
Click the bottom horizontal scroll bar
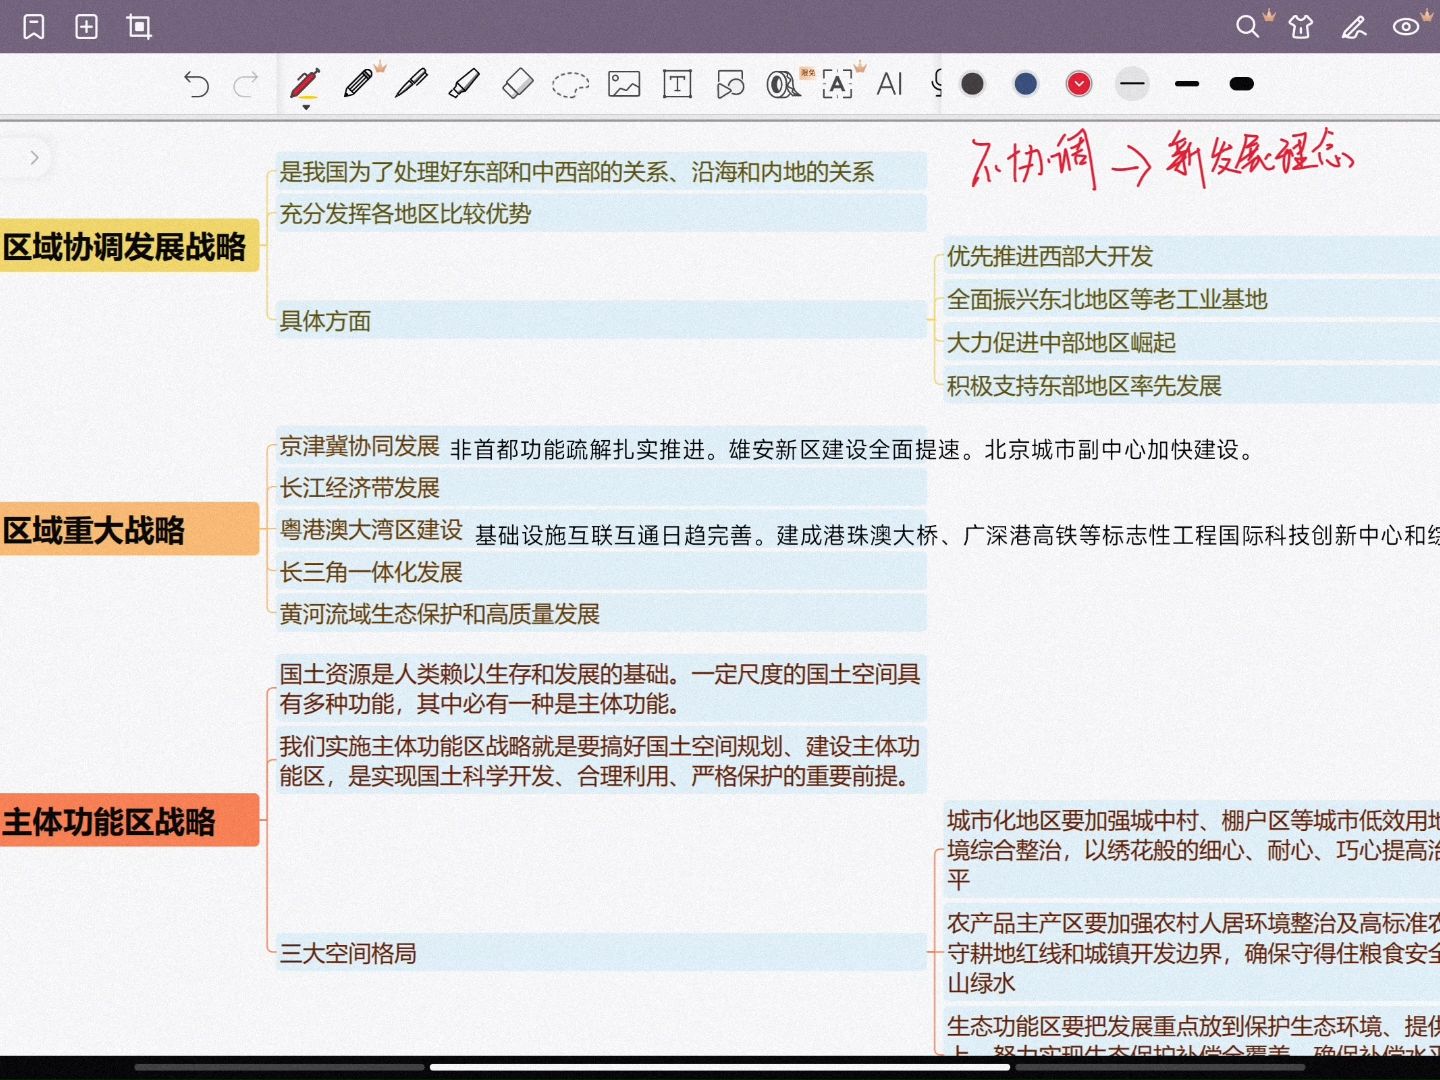(720, 1067)
